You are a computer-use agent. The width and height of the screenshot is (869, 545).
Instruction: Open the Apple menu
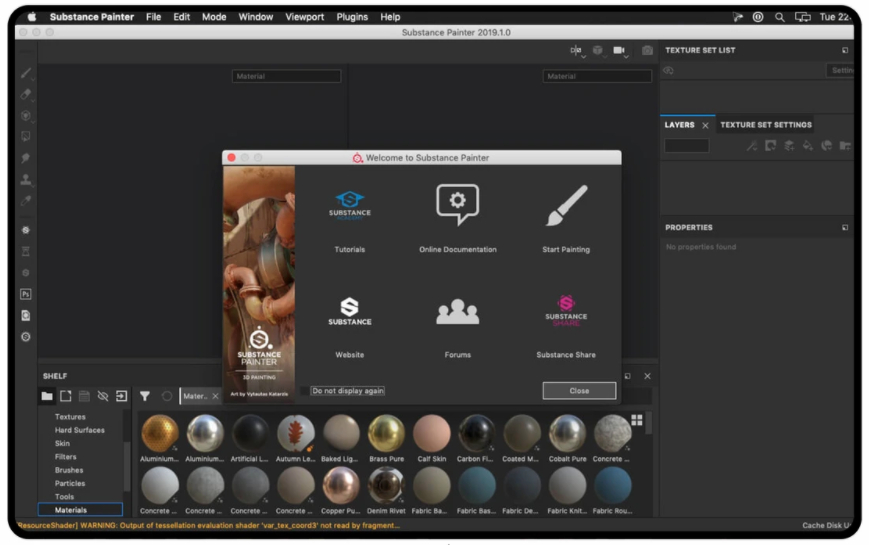coord(32,17)
